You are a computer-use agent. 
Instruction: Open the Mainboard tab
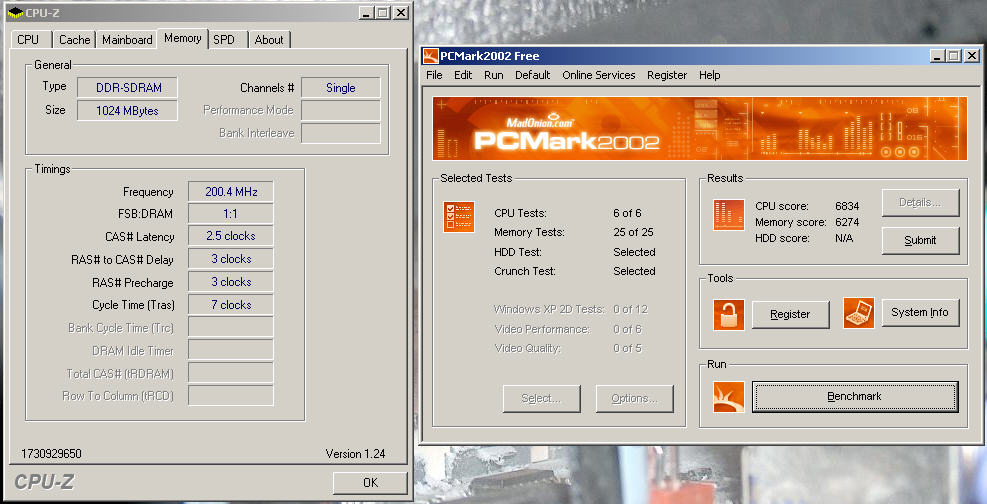click(x=127, y=40)
